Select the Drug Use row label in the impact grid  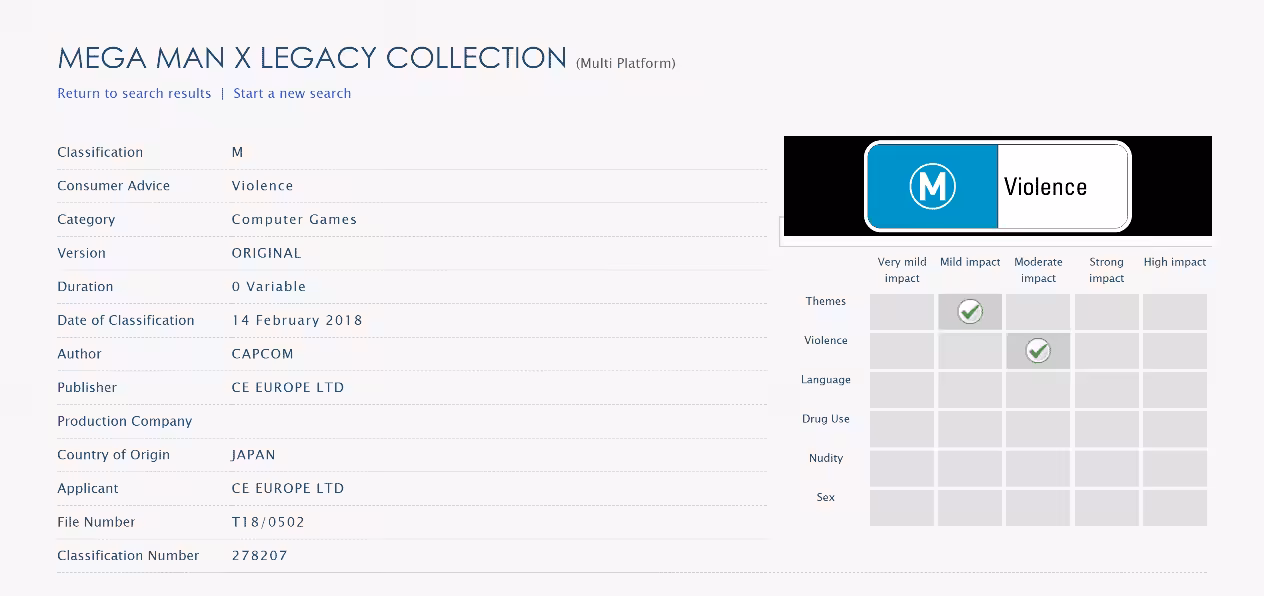(826, 419)
